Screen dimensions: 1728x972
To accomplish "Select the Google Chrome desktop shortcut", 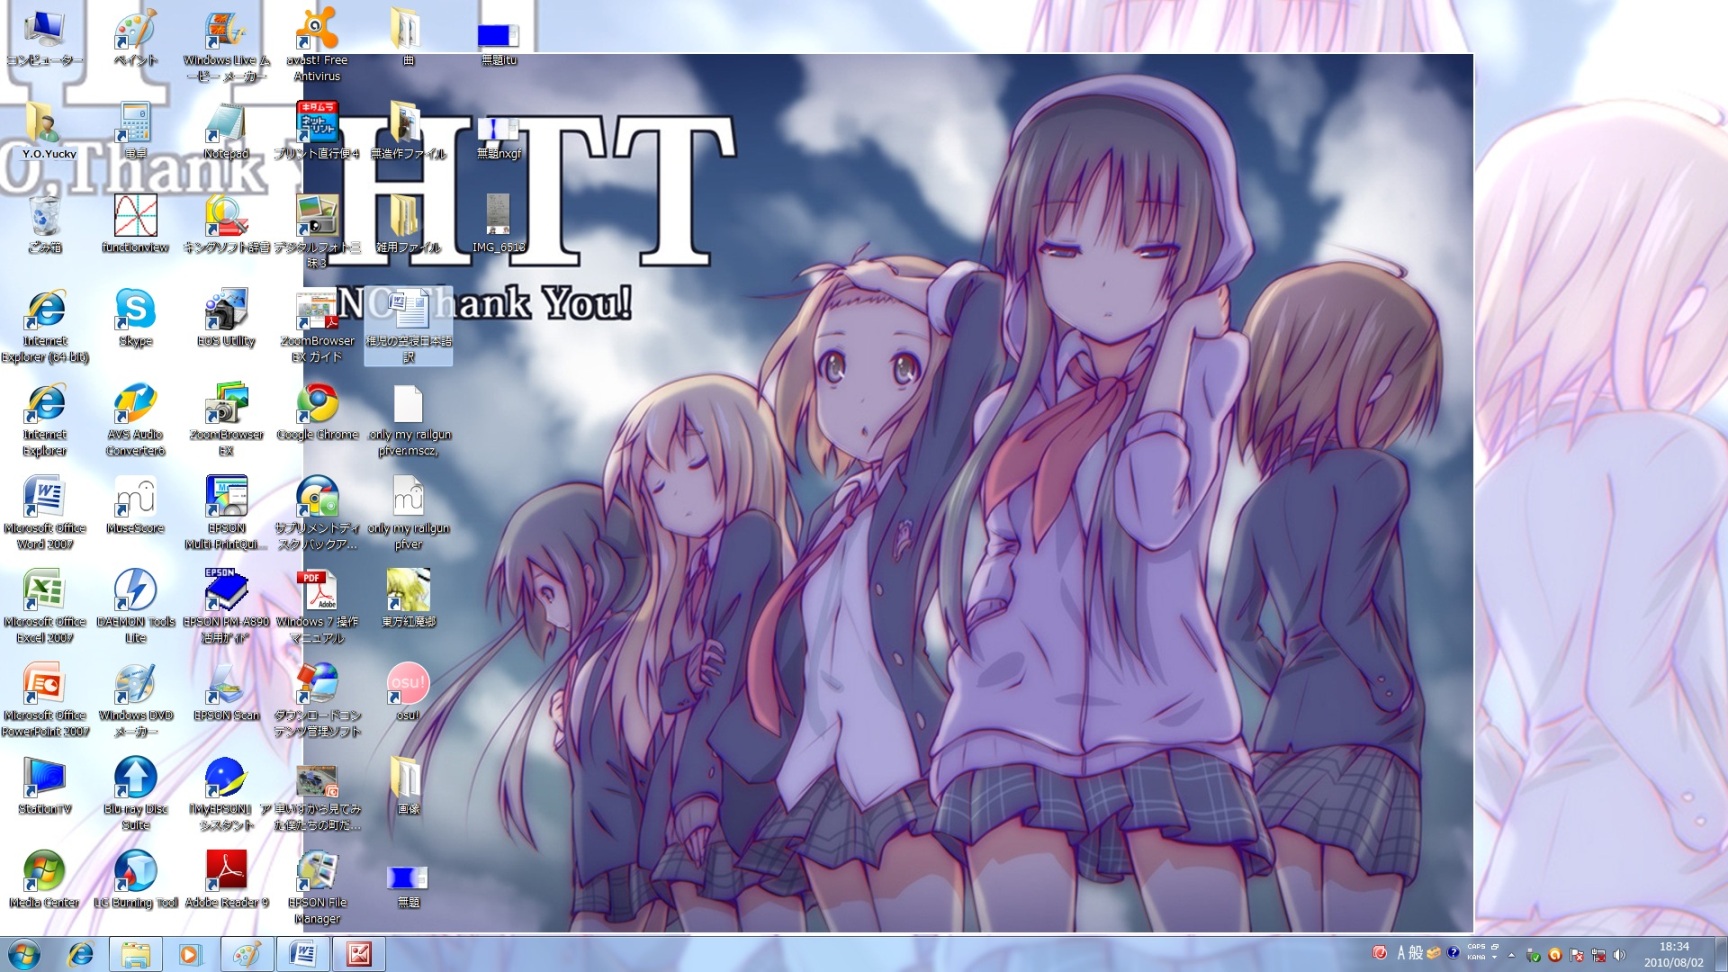I will [x=317, y=413].
